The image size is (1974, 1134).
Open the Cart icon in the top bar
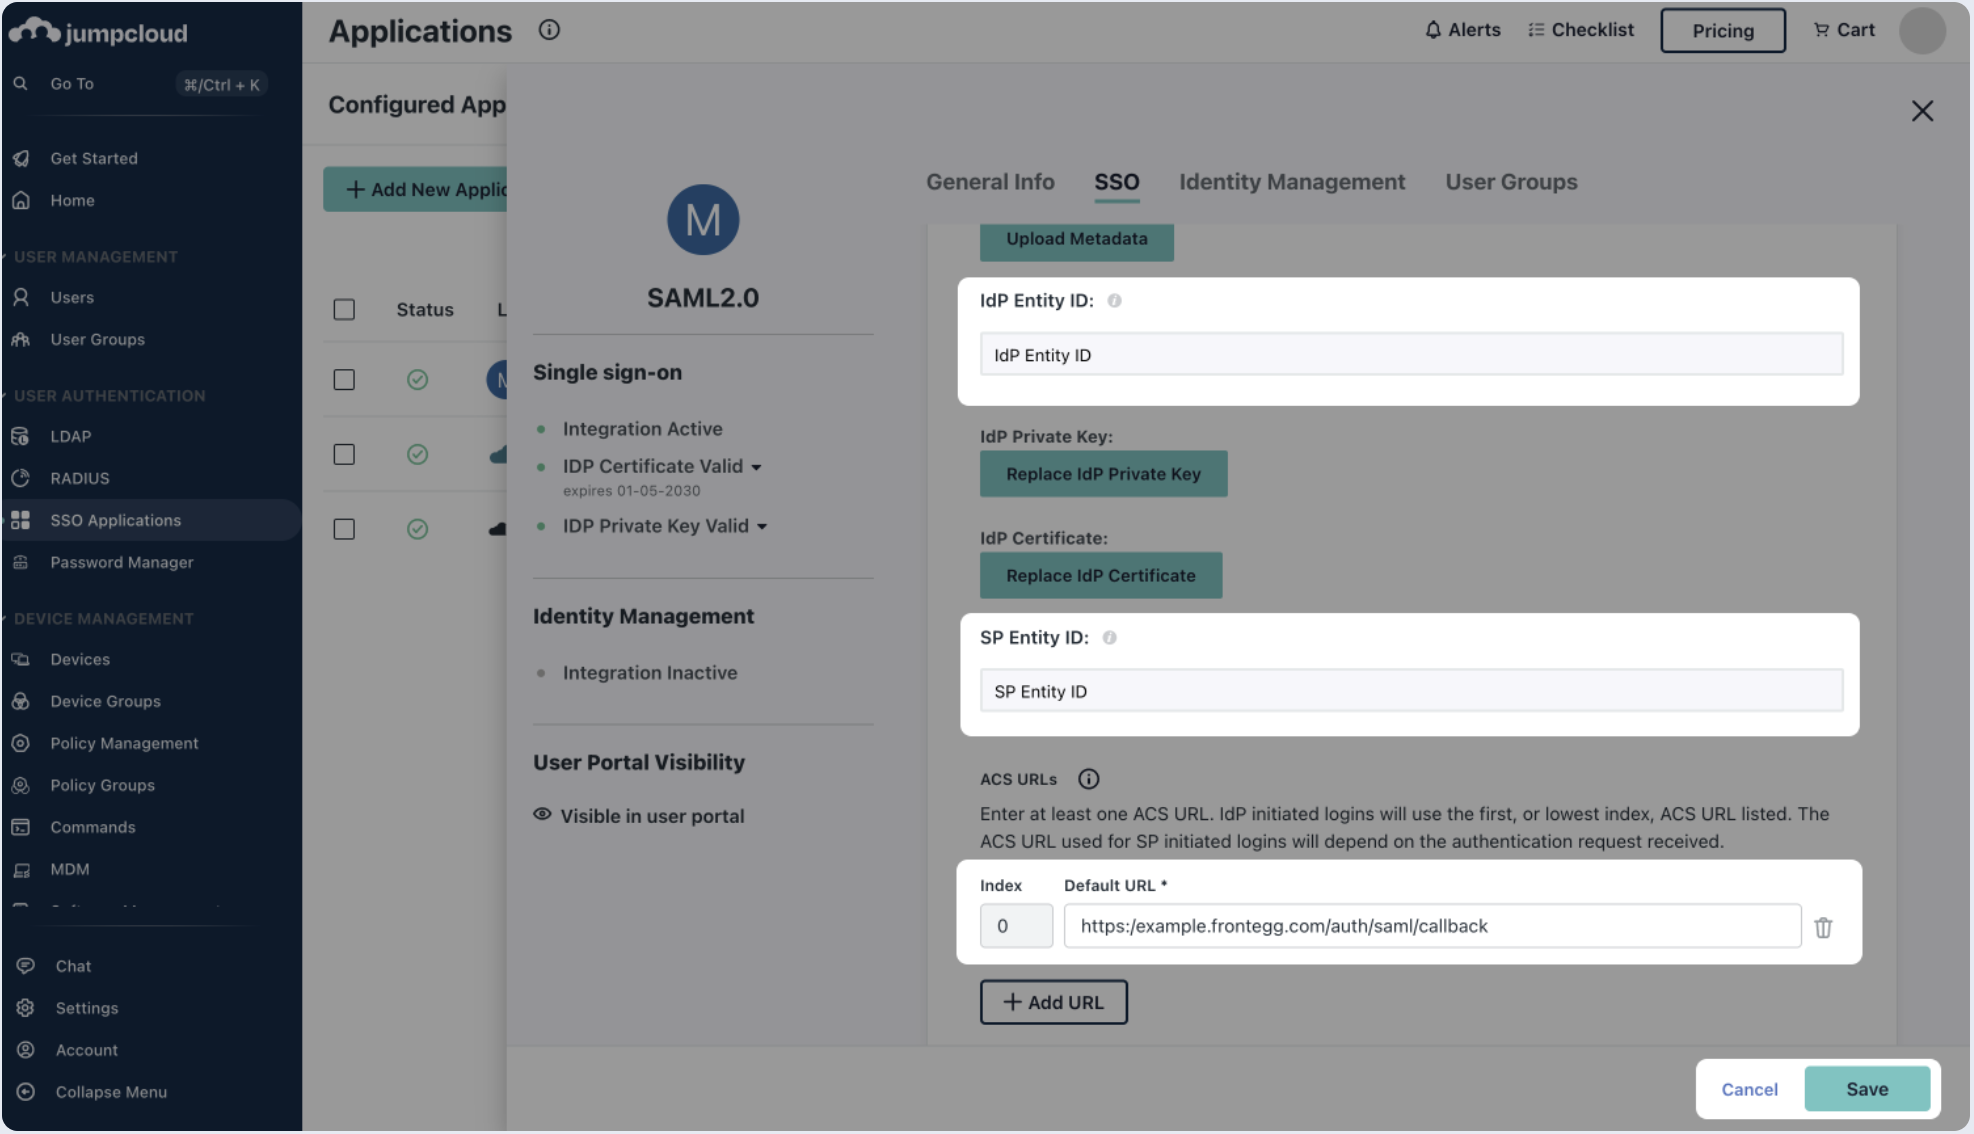tap(1821, 30)
